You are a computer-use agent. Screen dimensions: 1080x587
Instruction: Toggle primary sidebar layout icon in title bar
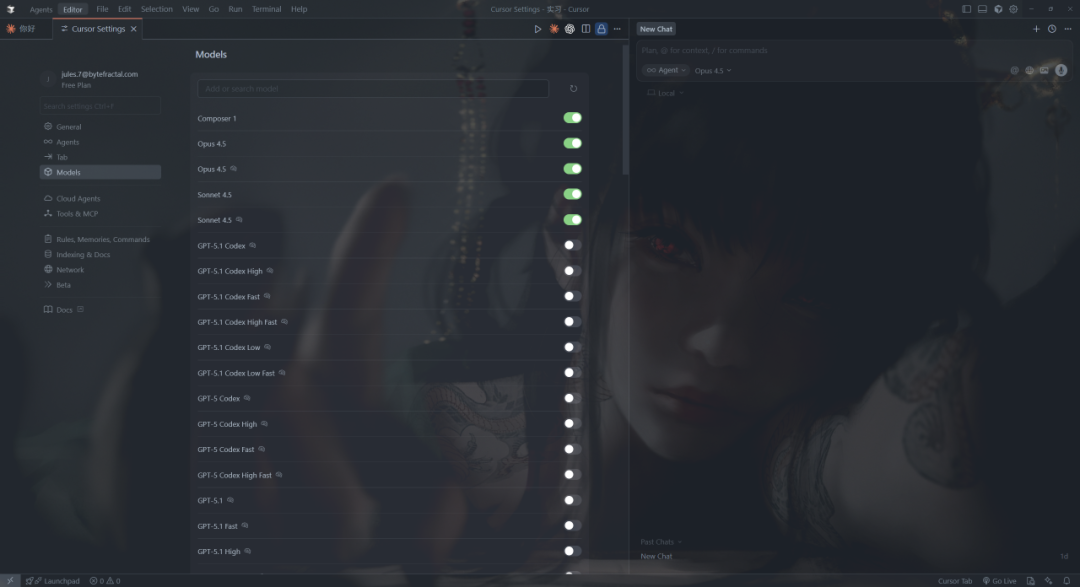(x=966, y=9)
